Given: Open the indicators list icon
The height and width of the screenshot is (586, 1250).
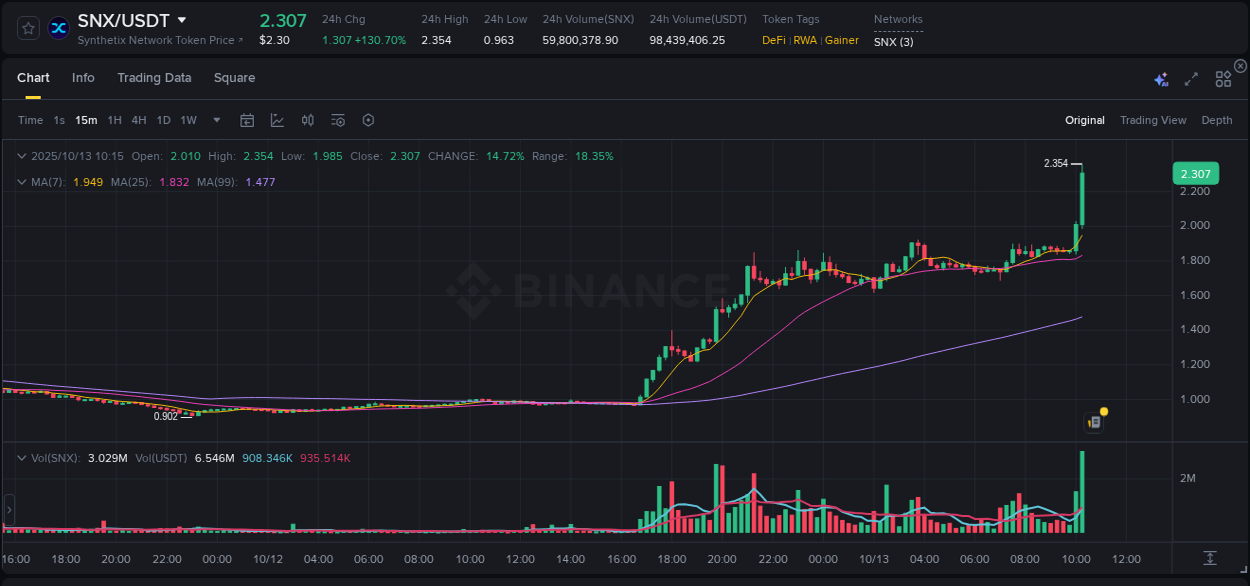Looking at the screenshot, I should [x=337, y=119].
